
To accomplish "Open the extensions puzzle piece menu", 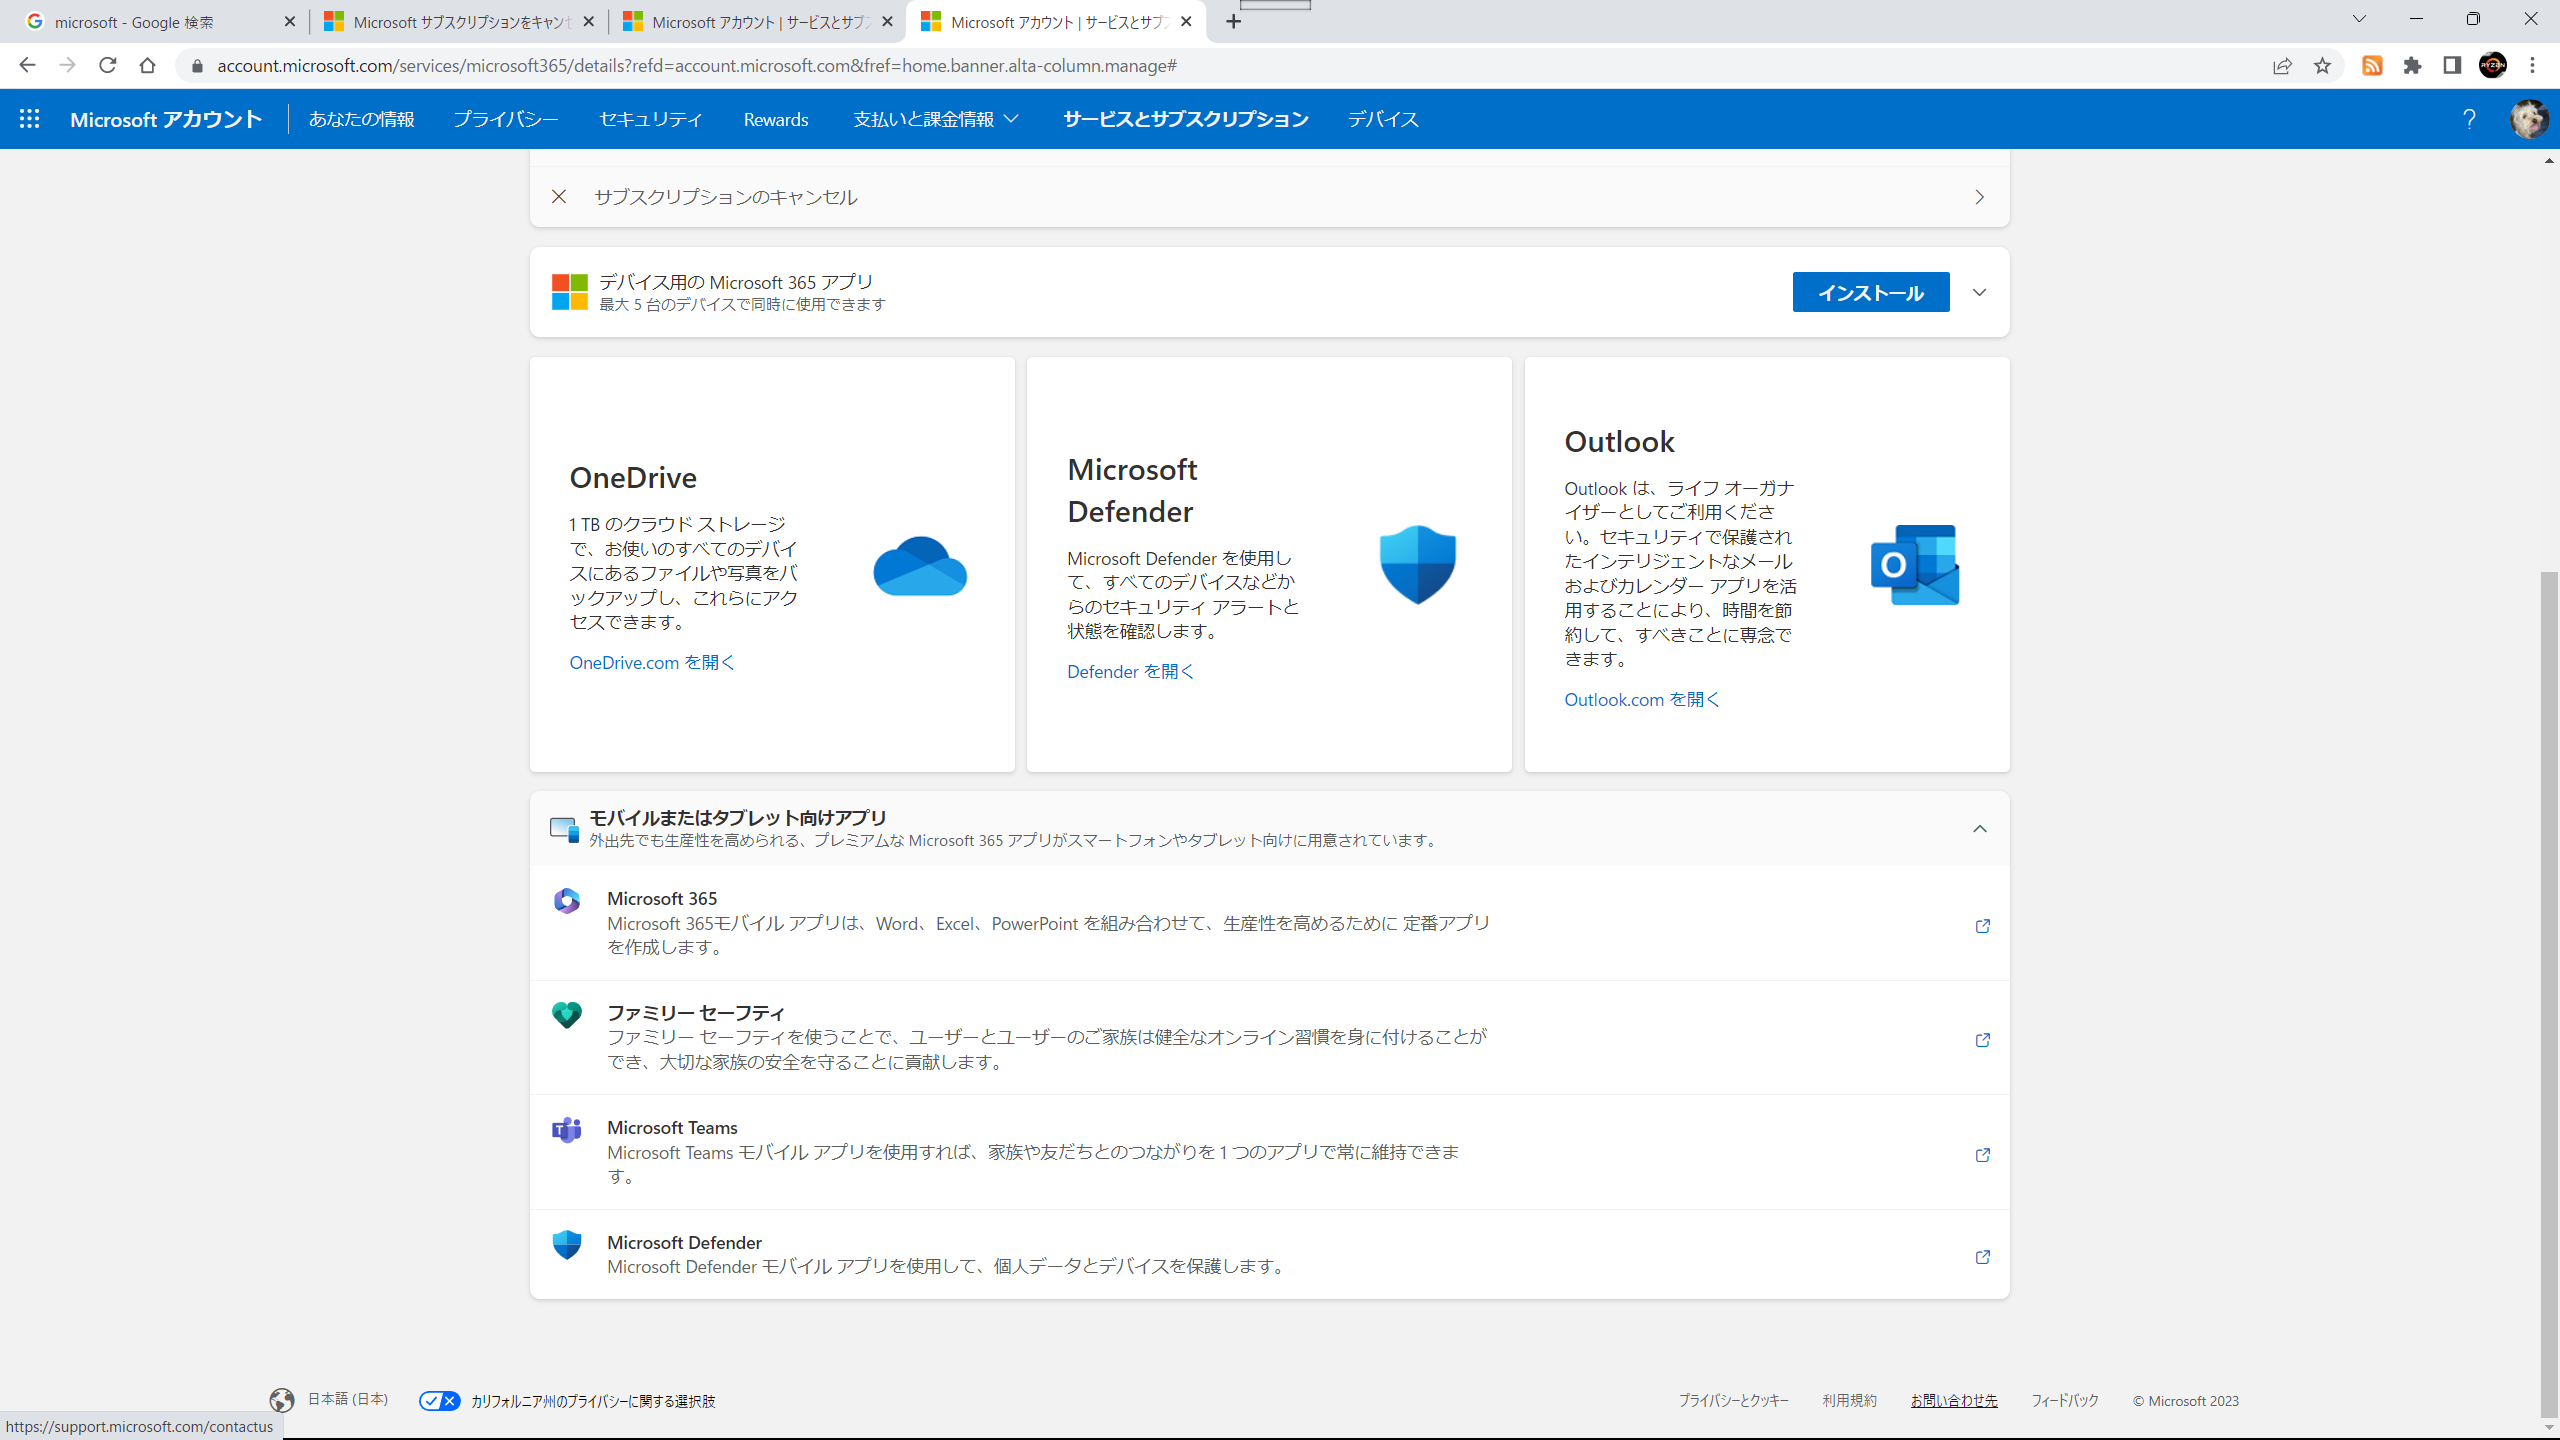I will pos(2412,66).
